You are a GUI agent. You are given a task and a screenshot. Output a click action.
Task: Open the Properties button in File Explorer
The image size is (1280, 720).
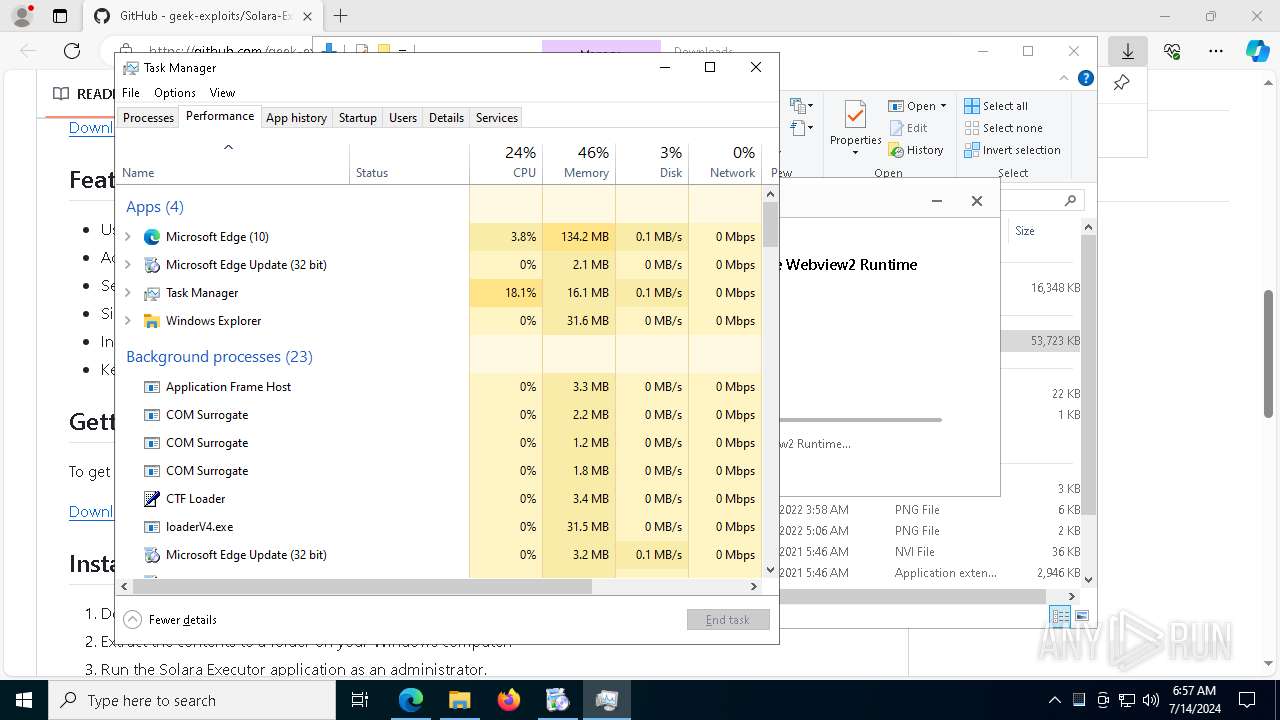855,127
